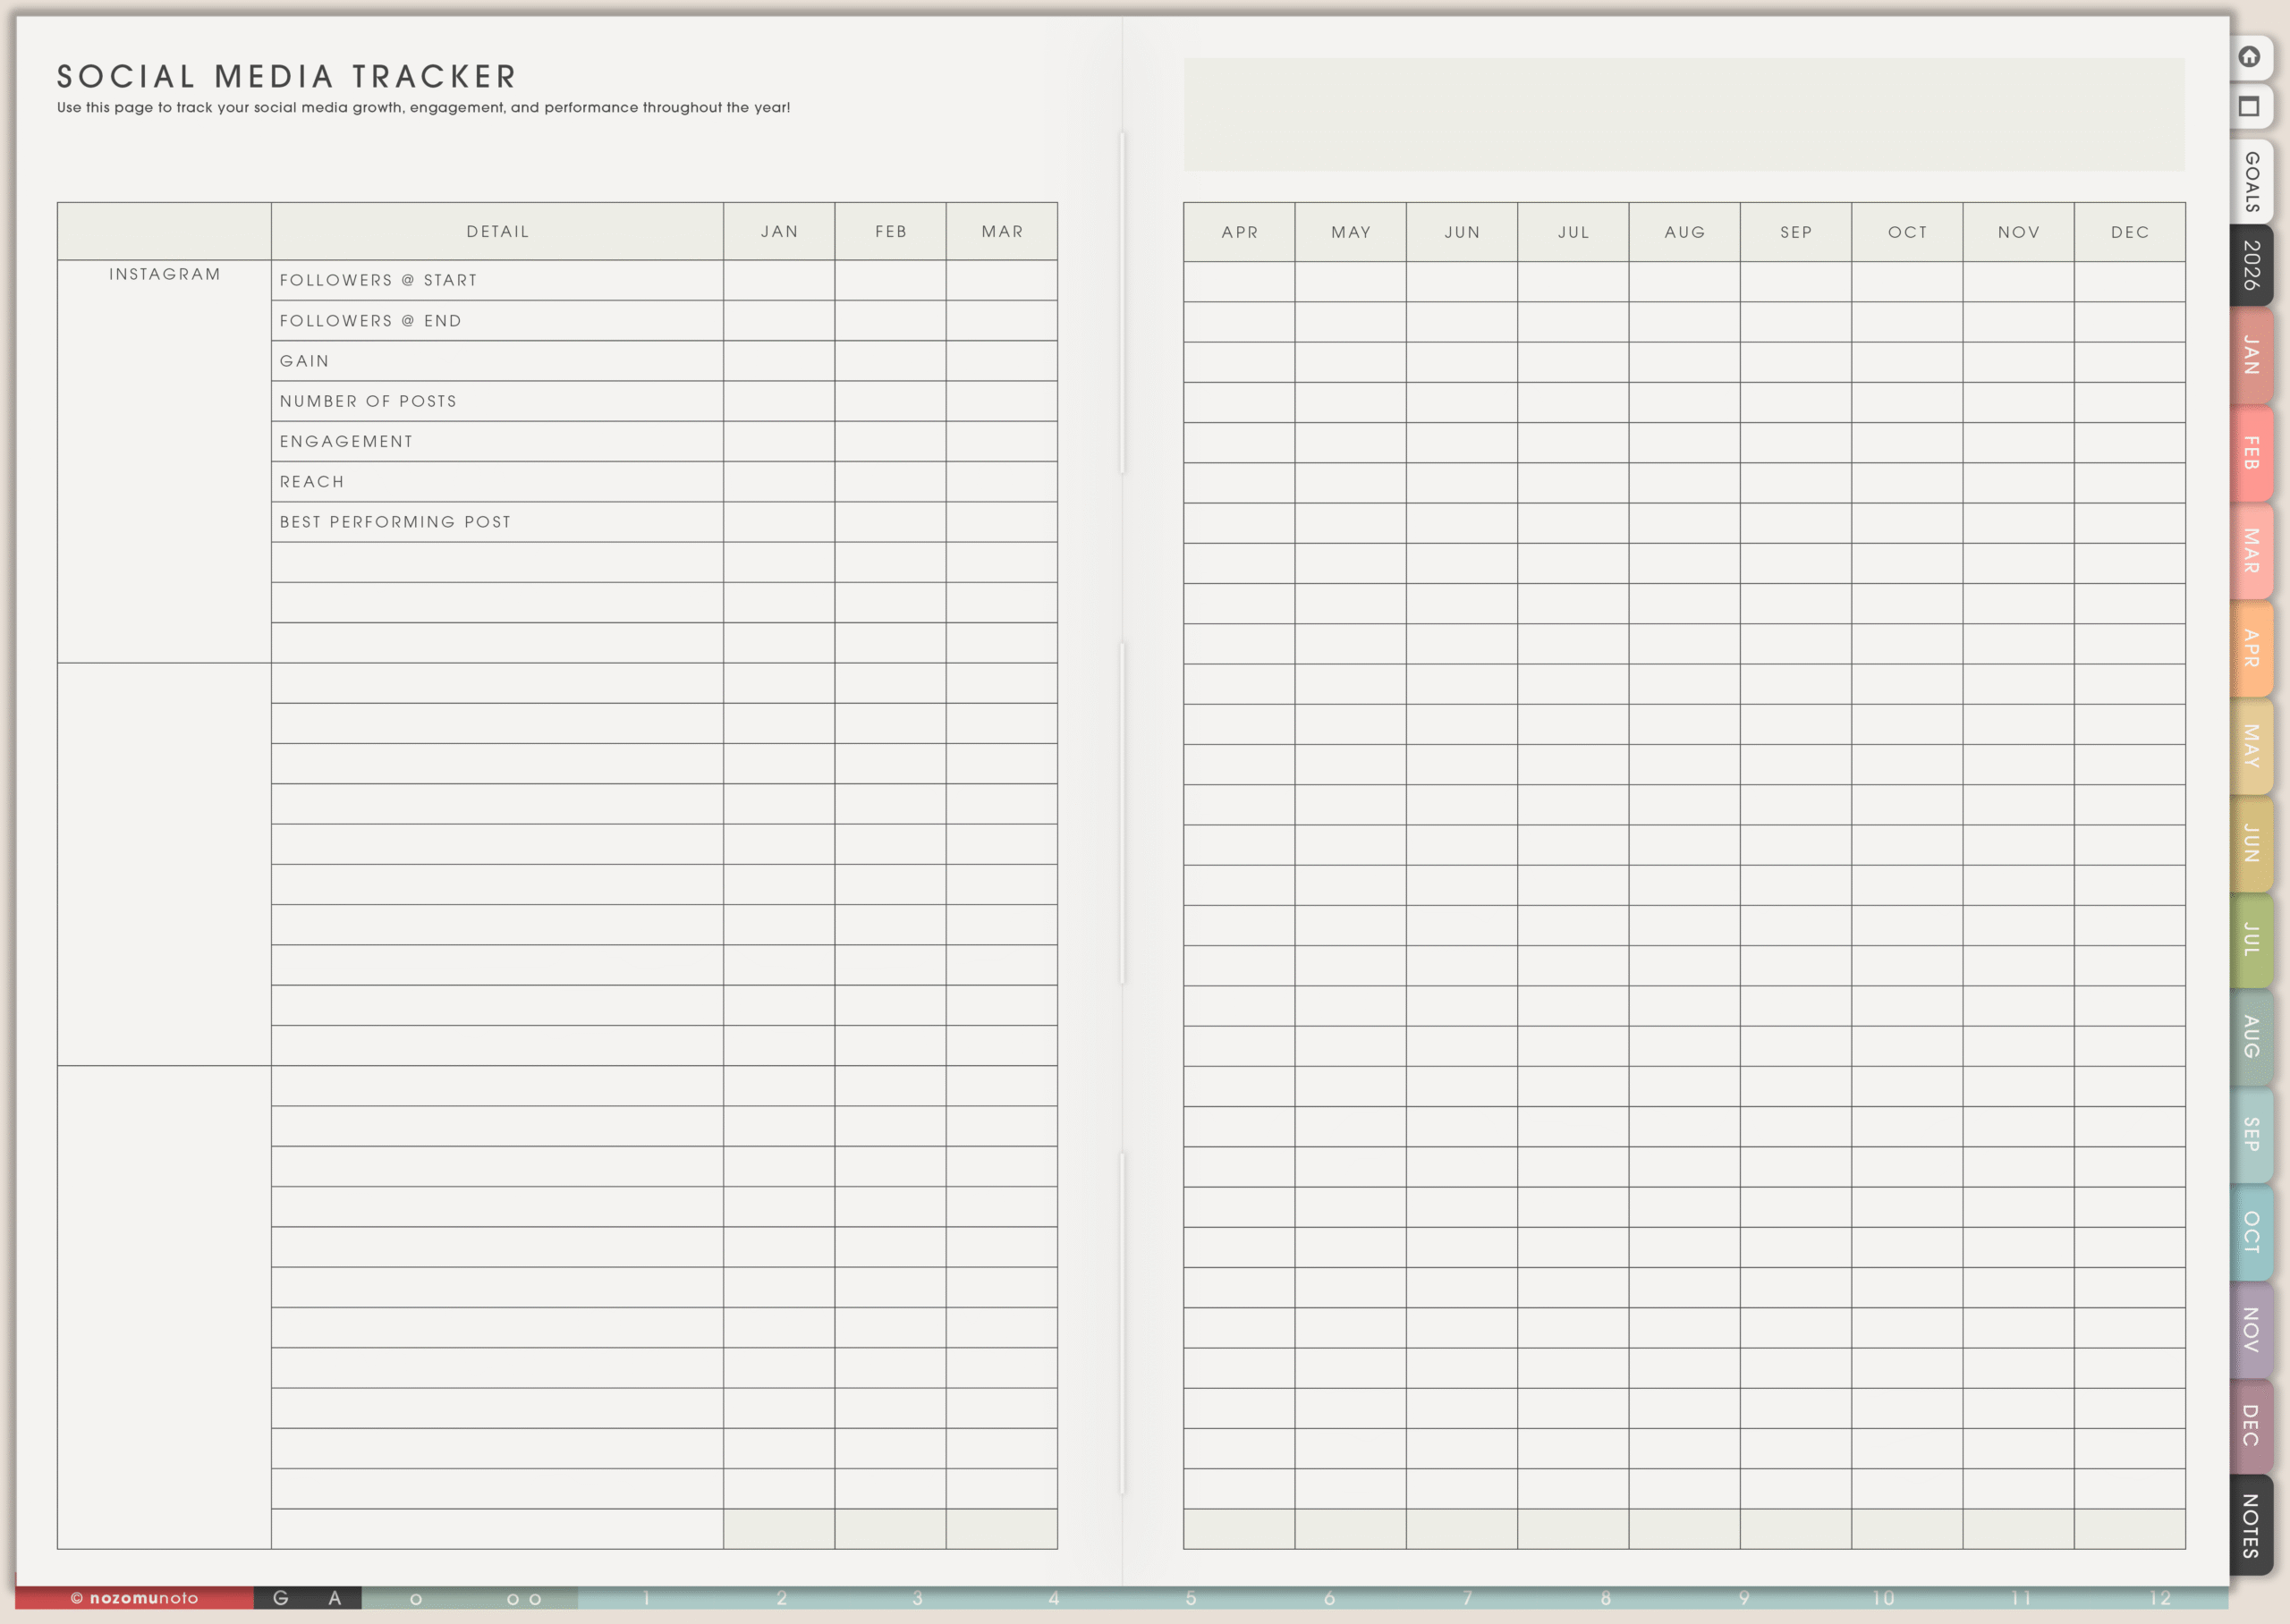Click the double circle icon in bottom bar
2290x1624 pixels.
524,1599
